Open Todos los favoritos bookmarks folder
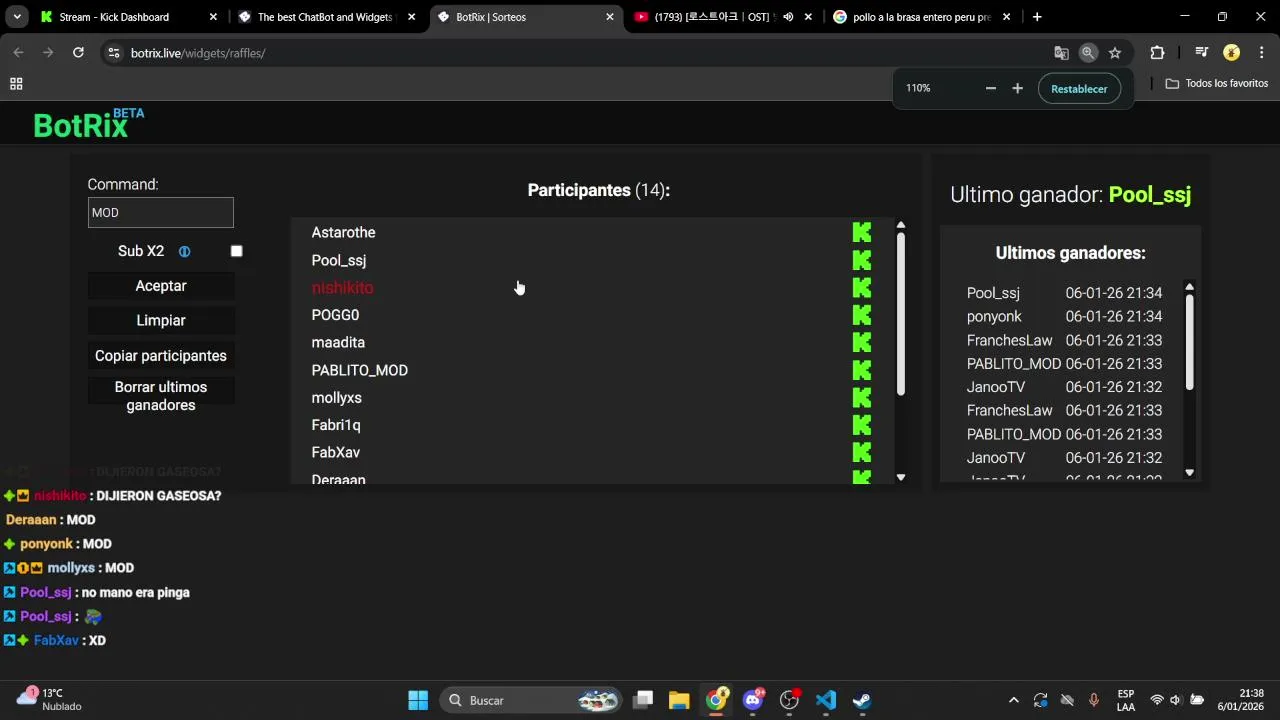This screenshot has width=1280, height=720. point(1217,84)
